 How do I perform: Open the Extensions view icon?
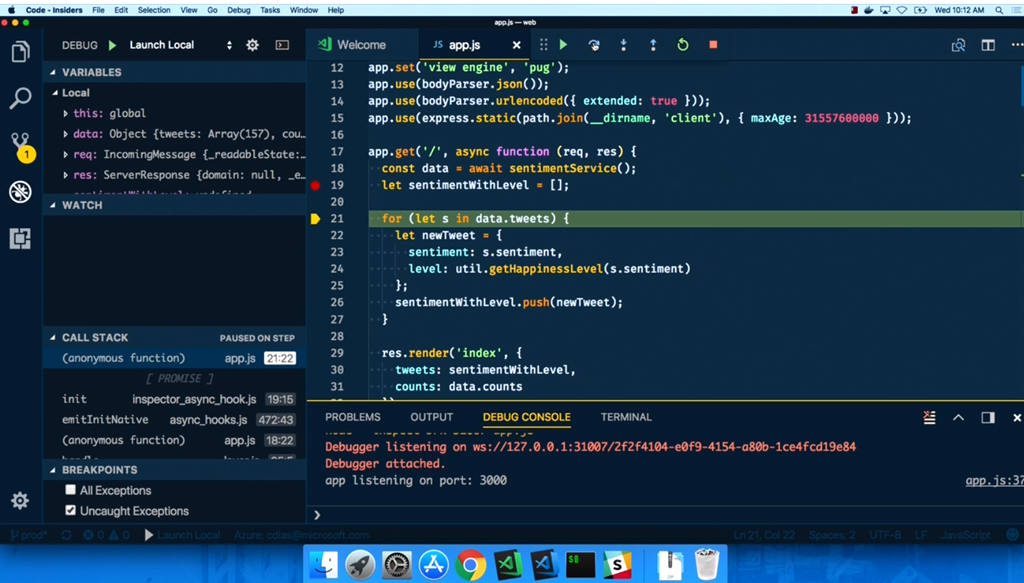click(20, 238)
